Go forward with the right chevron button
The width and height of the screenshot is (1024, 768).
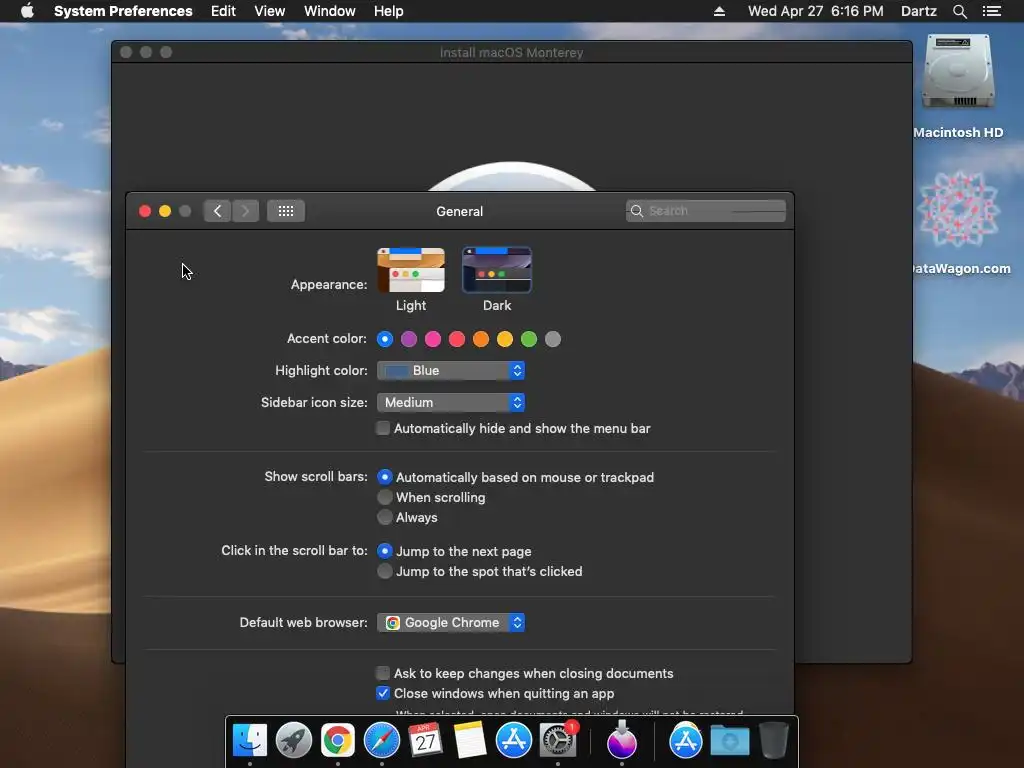click(246, 211)
